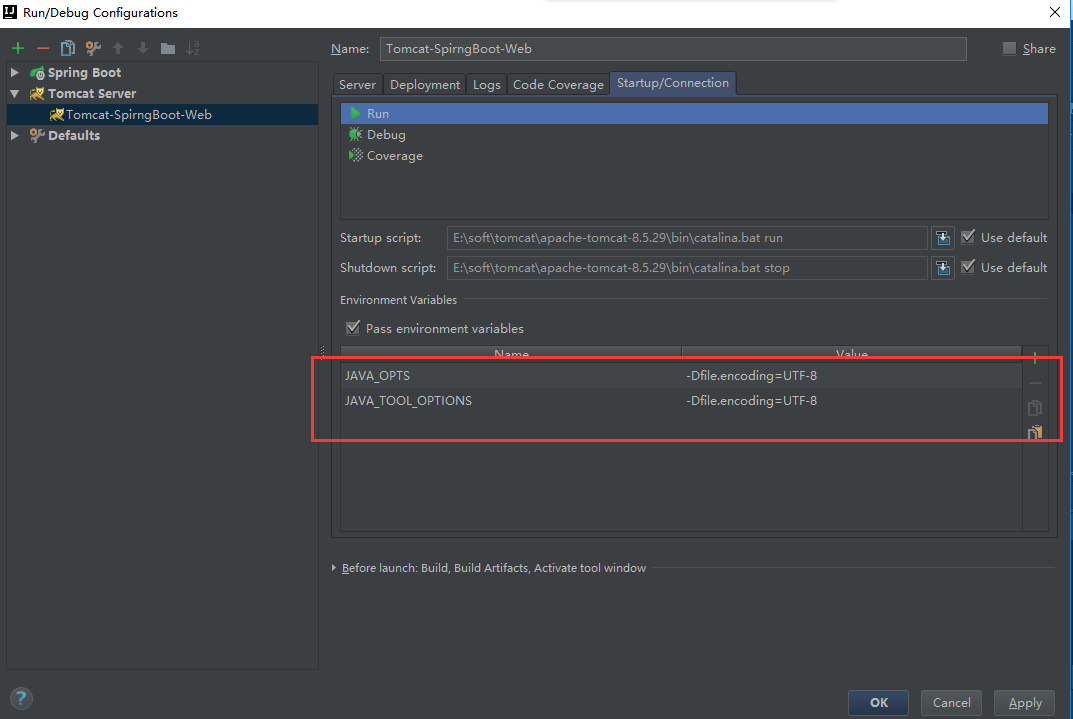
Task: Remove configuration with red minus icon
Action: coord(42,48)
